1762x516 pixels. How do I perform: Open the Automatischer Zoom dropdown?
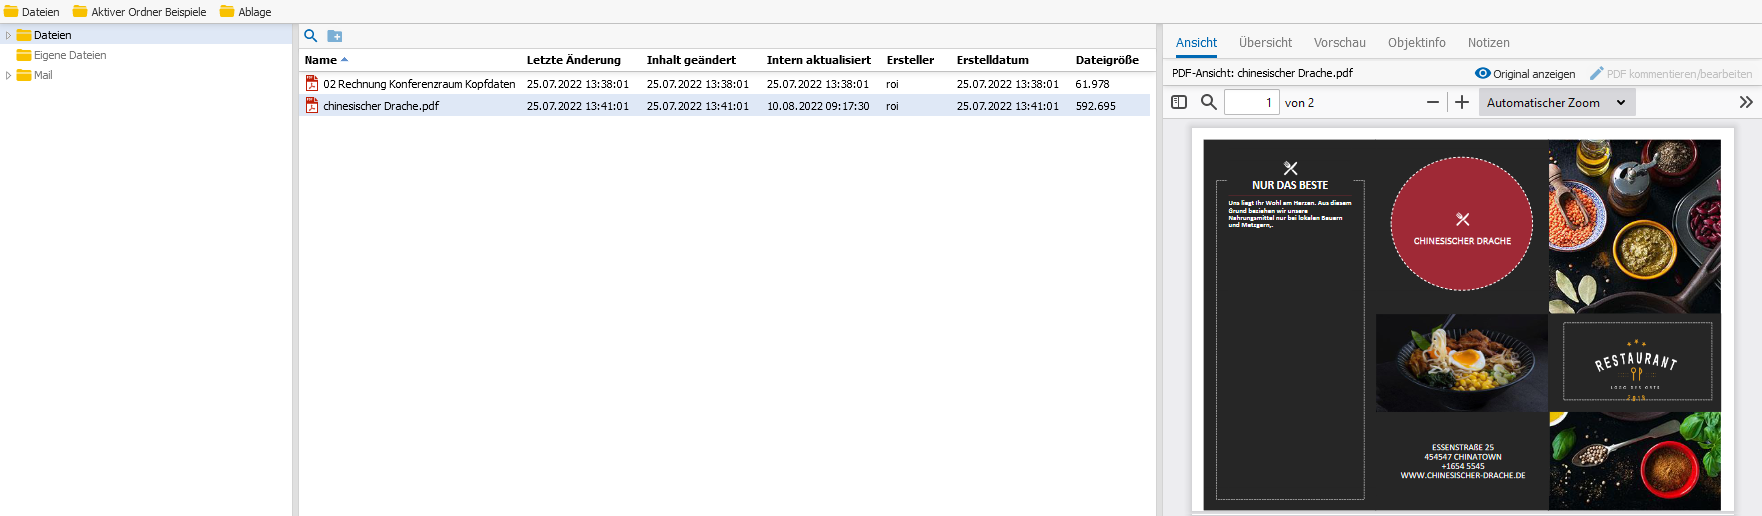pyautogui.click(x=1557, y=102)
